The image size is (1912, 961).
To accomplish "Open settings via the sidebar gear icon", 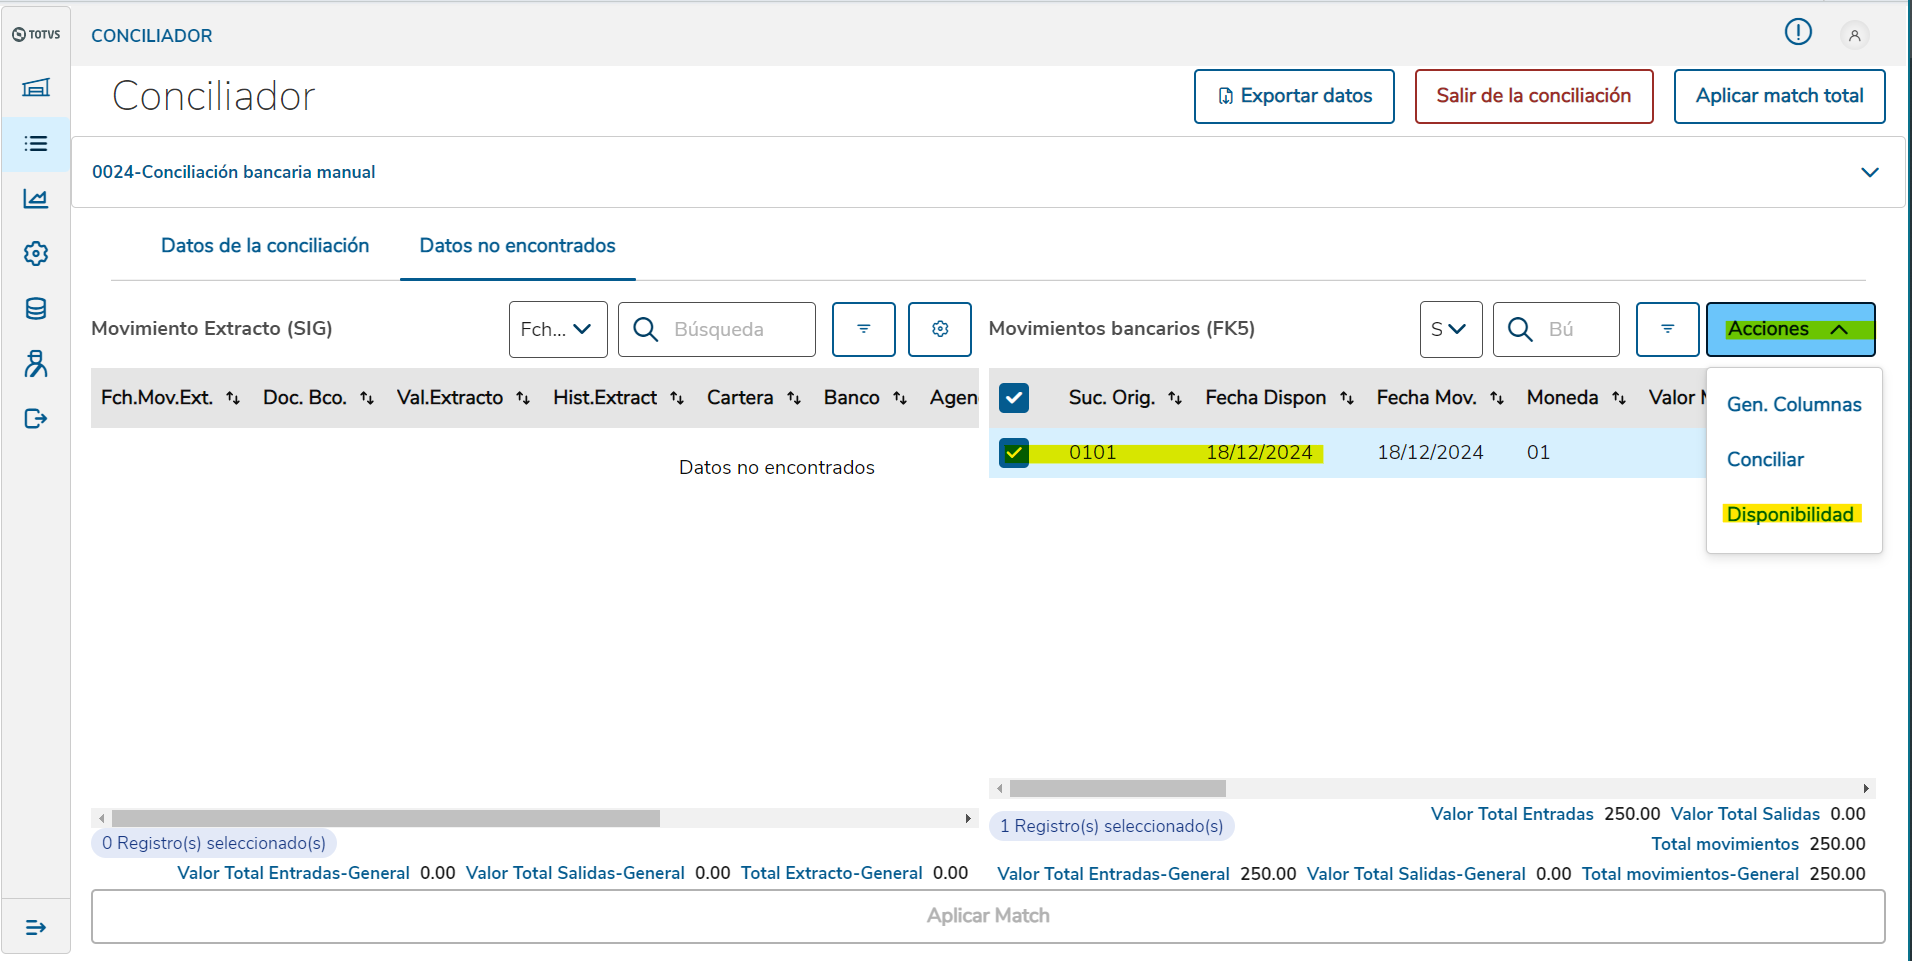I will [x=36, y=253].
